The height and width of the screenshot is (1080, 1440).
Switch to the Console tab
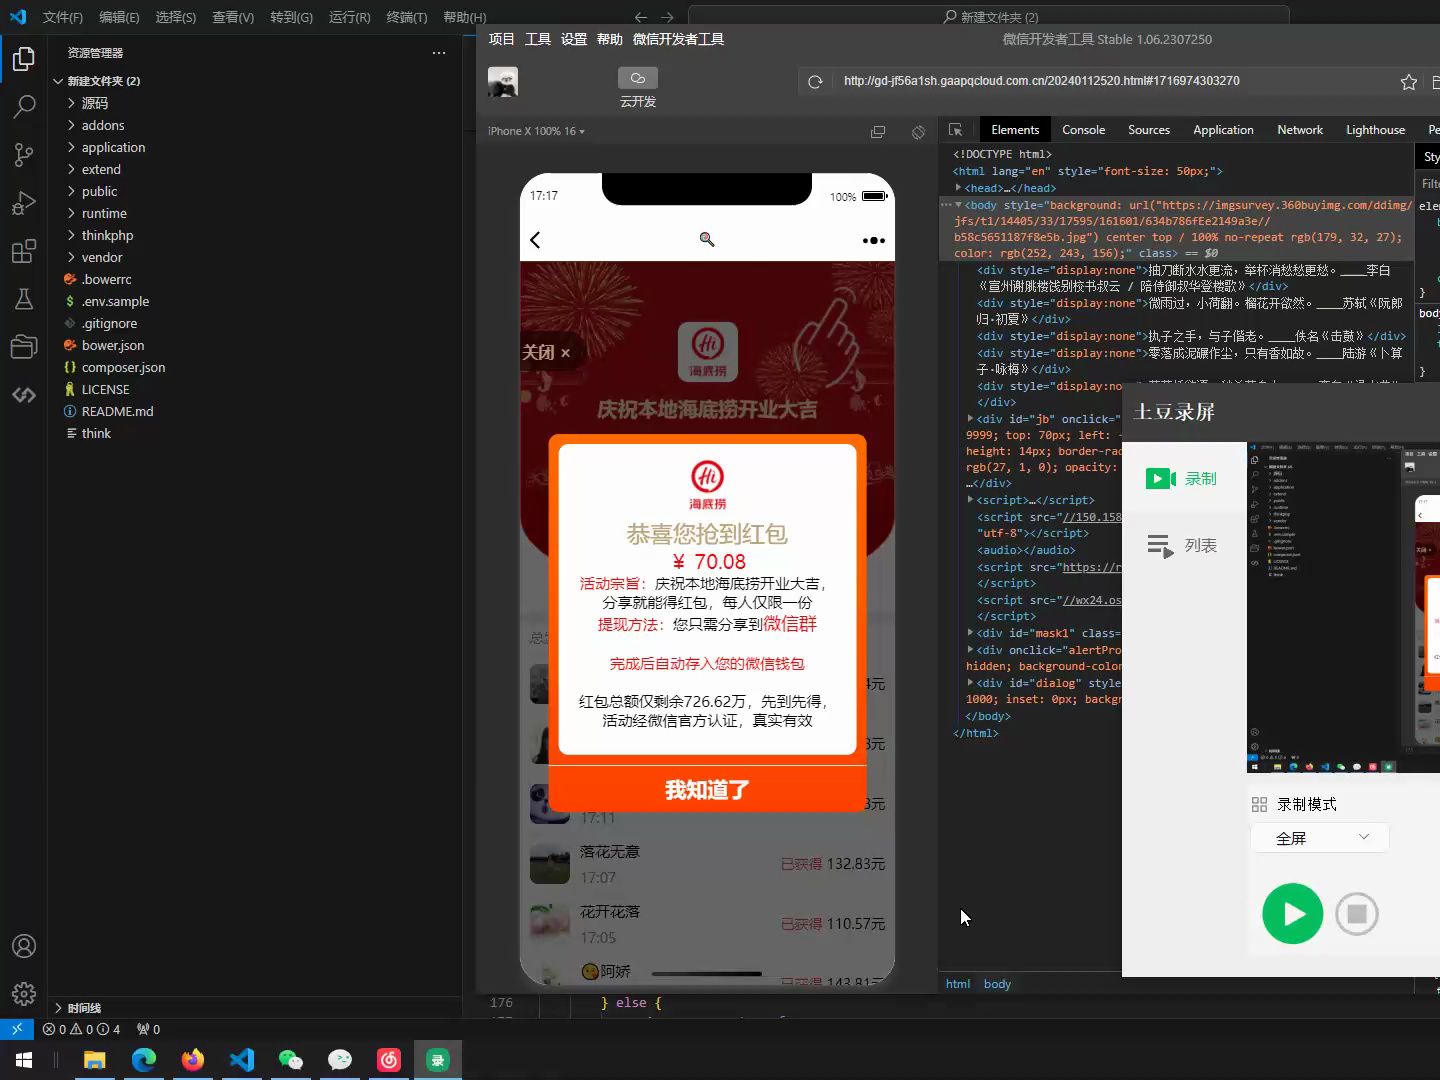pyautogui.click(x=1083, y=130)
